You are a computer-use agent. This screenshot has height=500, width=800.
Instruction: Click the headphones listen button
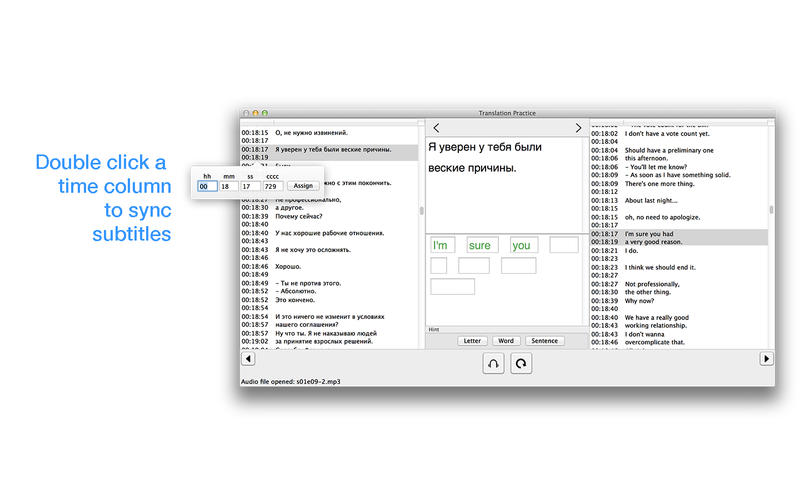(x=493, y=363)
